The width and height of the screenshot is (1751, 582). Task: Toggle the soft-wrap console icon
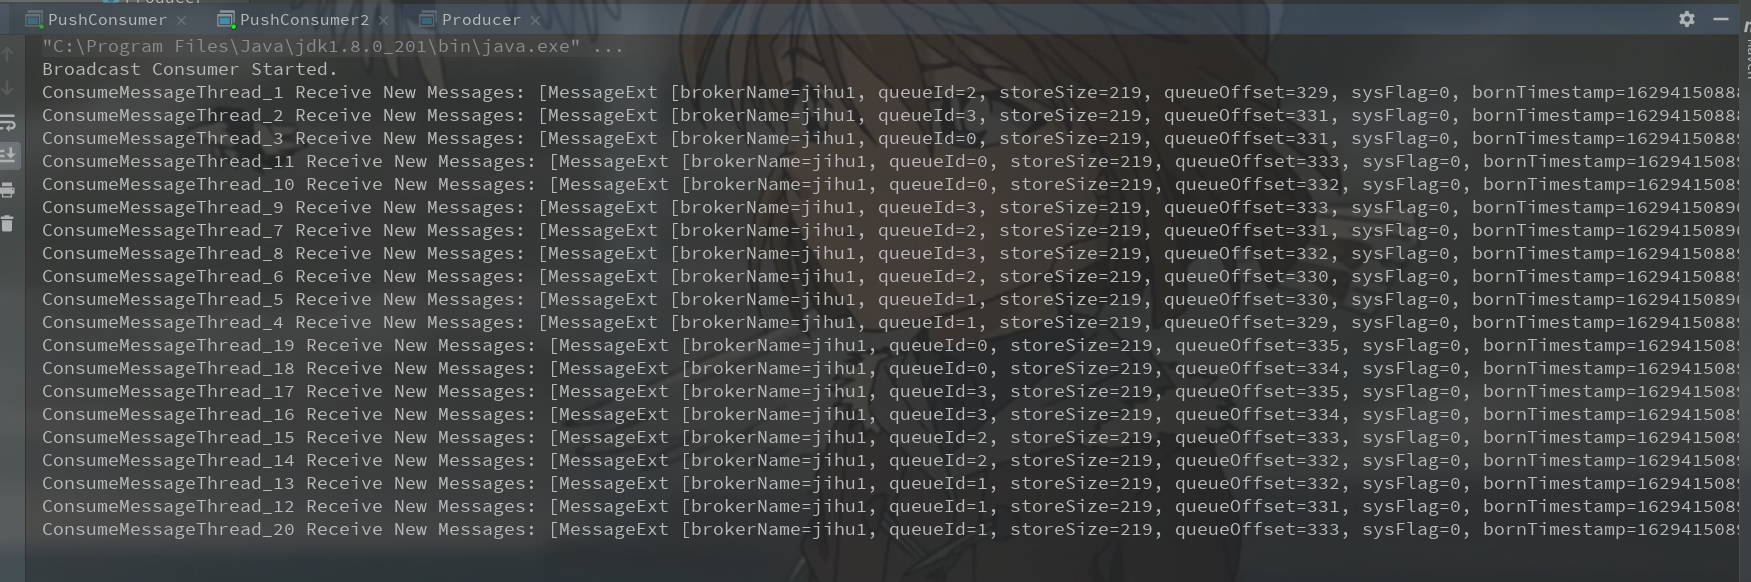pos(8,122)
